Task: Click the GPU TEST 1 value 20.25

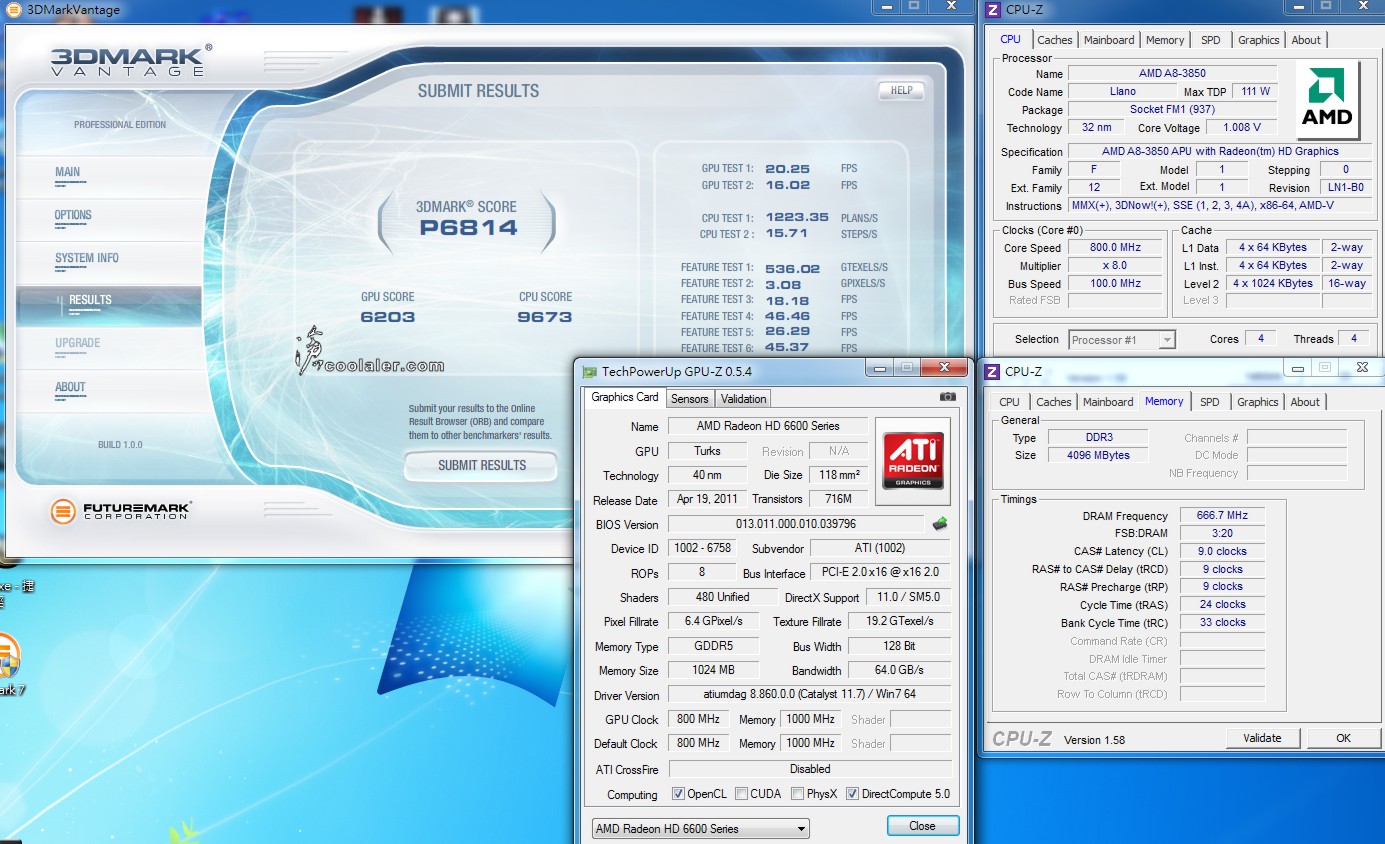Action: pos(788,169)
